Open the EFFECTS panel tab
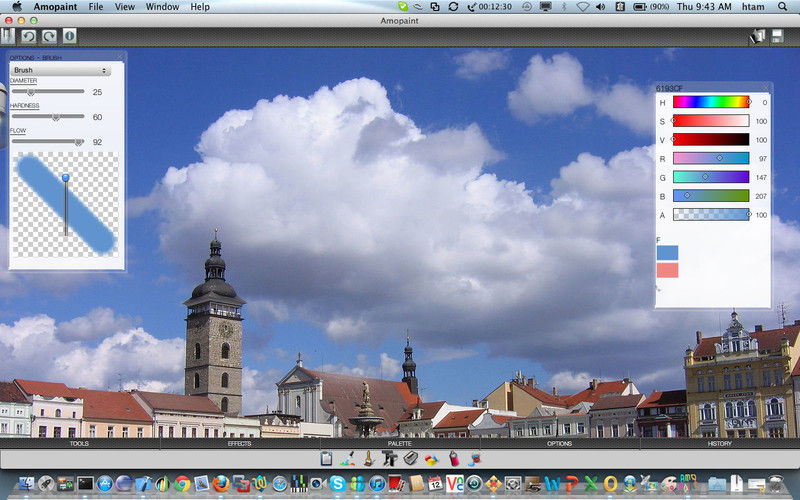The height and width of the screenshot is (500, 800). [x=239, y=442]
